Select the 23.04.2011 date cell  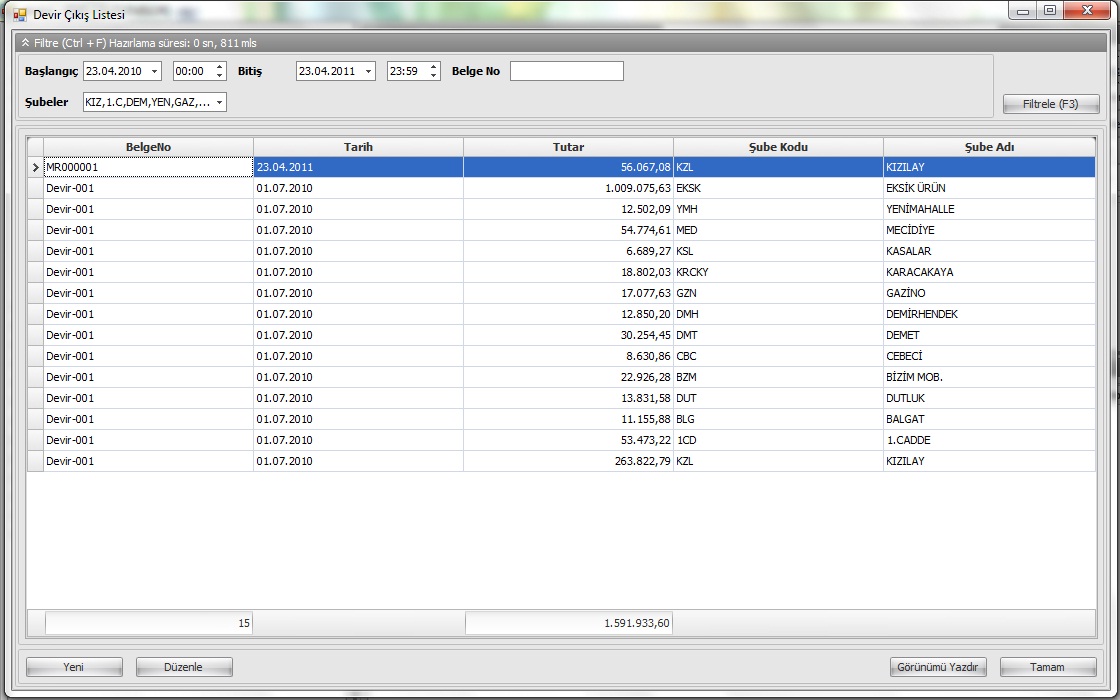359,167
